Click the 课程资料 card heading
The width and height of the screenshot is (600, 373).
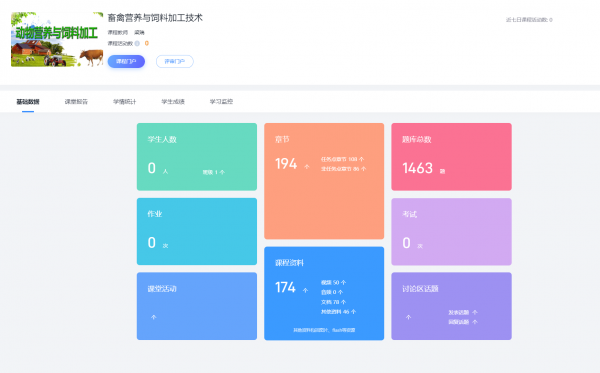(x=289, y=263)
